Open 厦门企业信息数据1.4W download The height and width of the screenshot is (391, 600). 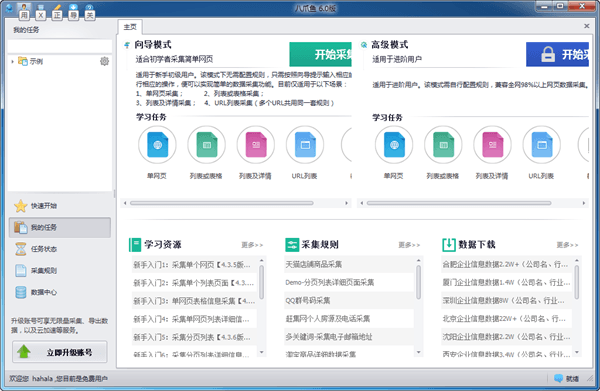coord(507,283)
